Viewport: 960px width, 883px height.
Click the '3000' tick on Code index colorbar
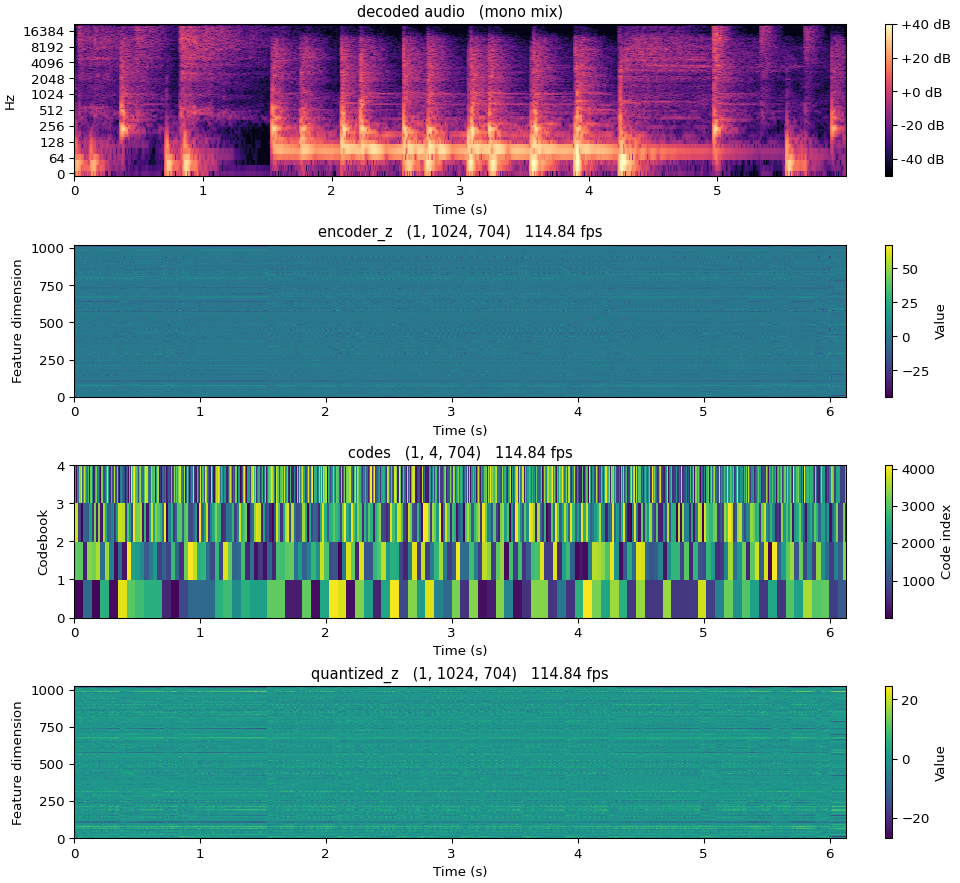tap(918, 507)
